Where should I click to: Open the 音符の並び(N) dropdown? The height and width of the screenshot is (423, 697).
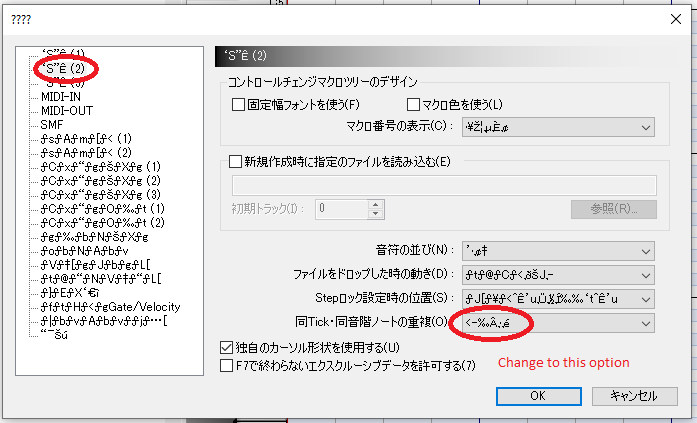[557, 250]
